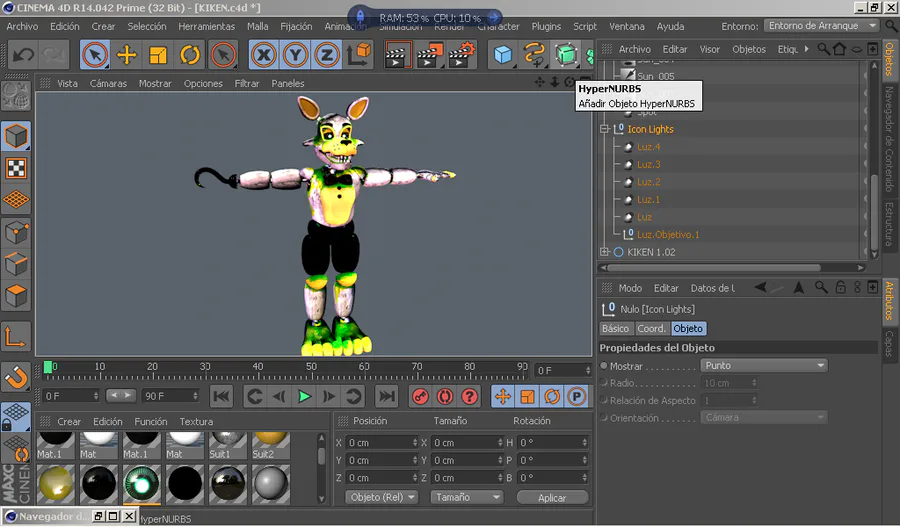Open the Tamaño mode dropdown
The height and width of the screenshot is (527, 900).
467,498
